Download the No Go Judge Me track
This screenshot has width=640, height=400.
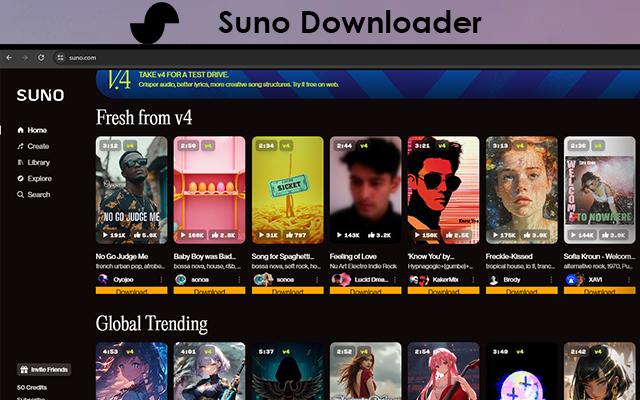(x=131, y=291)
